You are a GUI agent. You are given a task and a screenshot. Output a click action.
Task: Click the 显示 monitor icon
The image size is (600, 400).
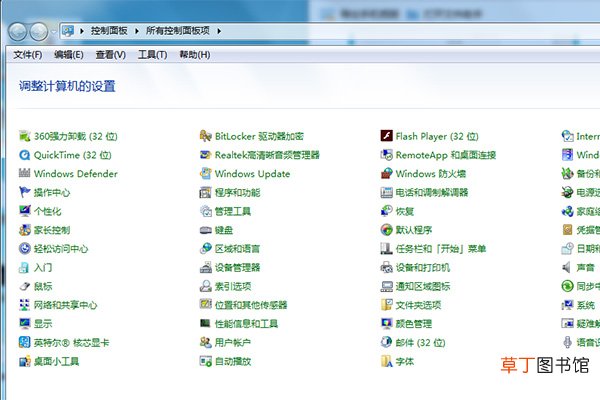[x=24, y=323]
